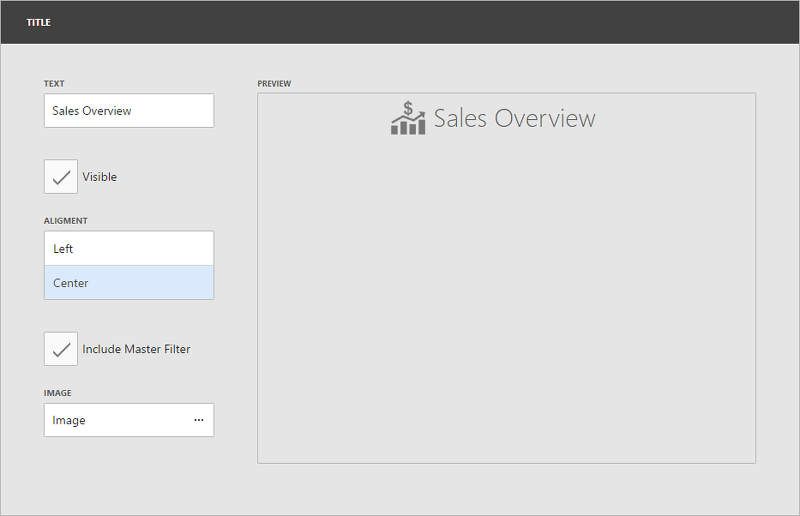Click the "Visible" label text
800x516 pixels.
[x=99, y=177]
